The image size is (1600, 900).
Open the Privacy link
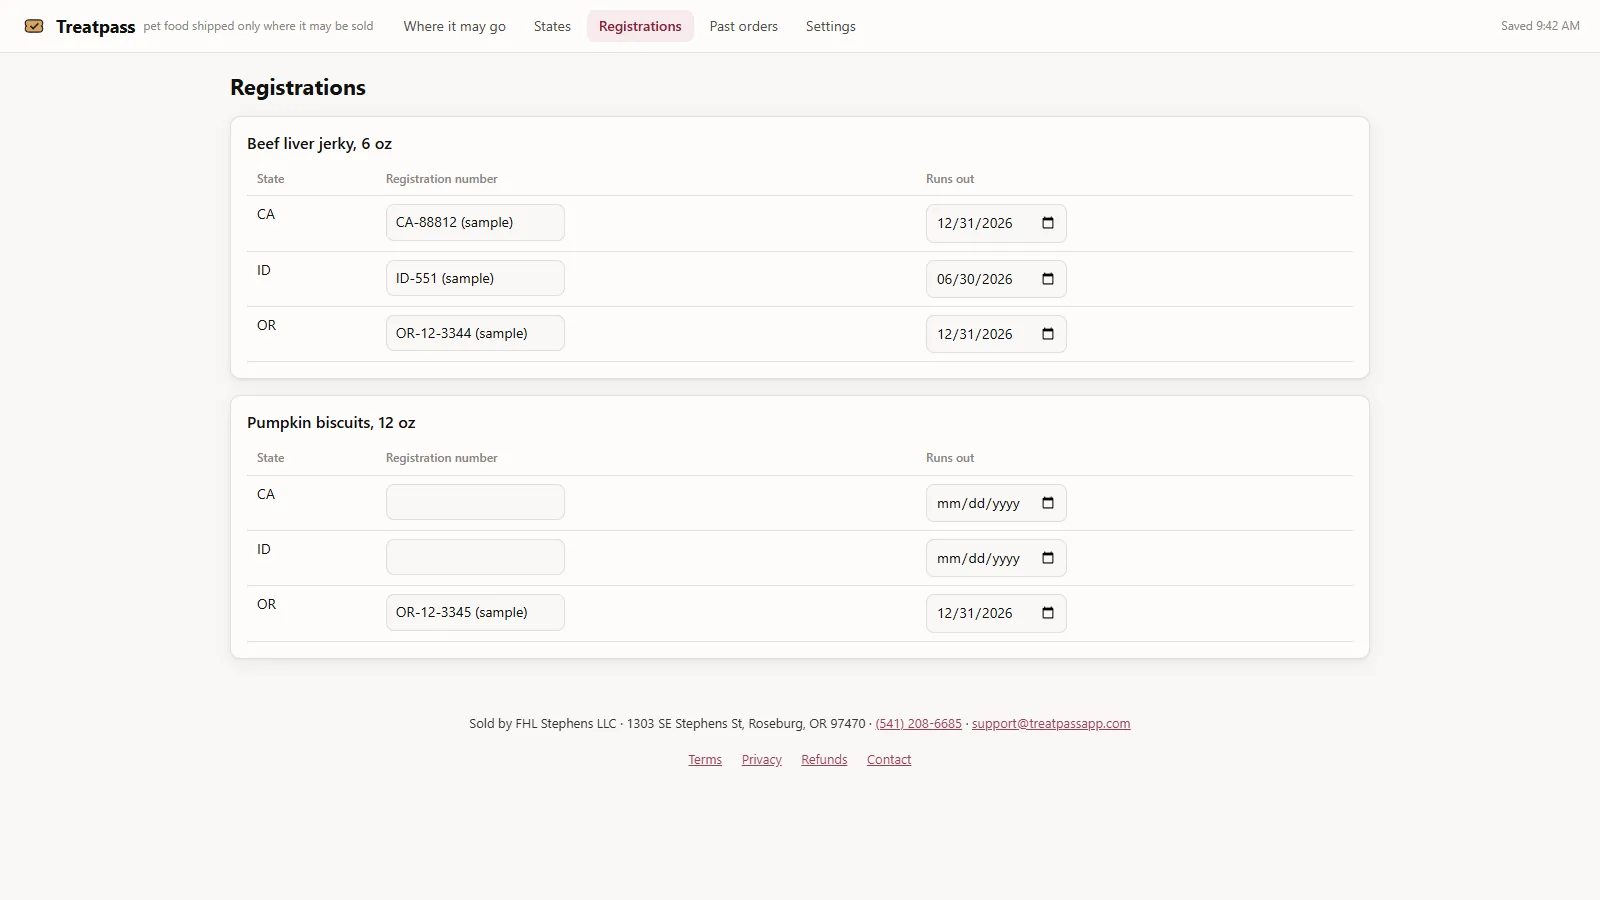[762, 759]
